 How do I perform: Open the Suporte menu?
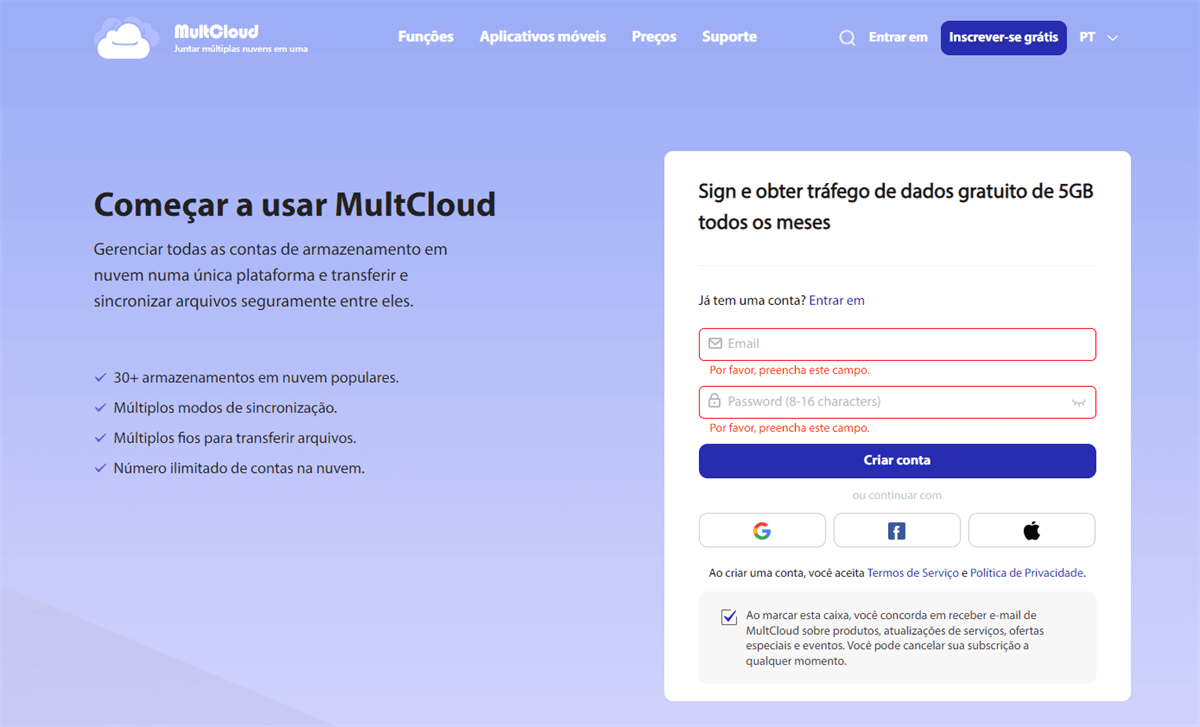pos(729,37)
